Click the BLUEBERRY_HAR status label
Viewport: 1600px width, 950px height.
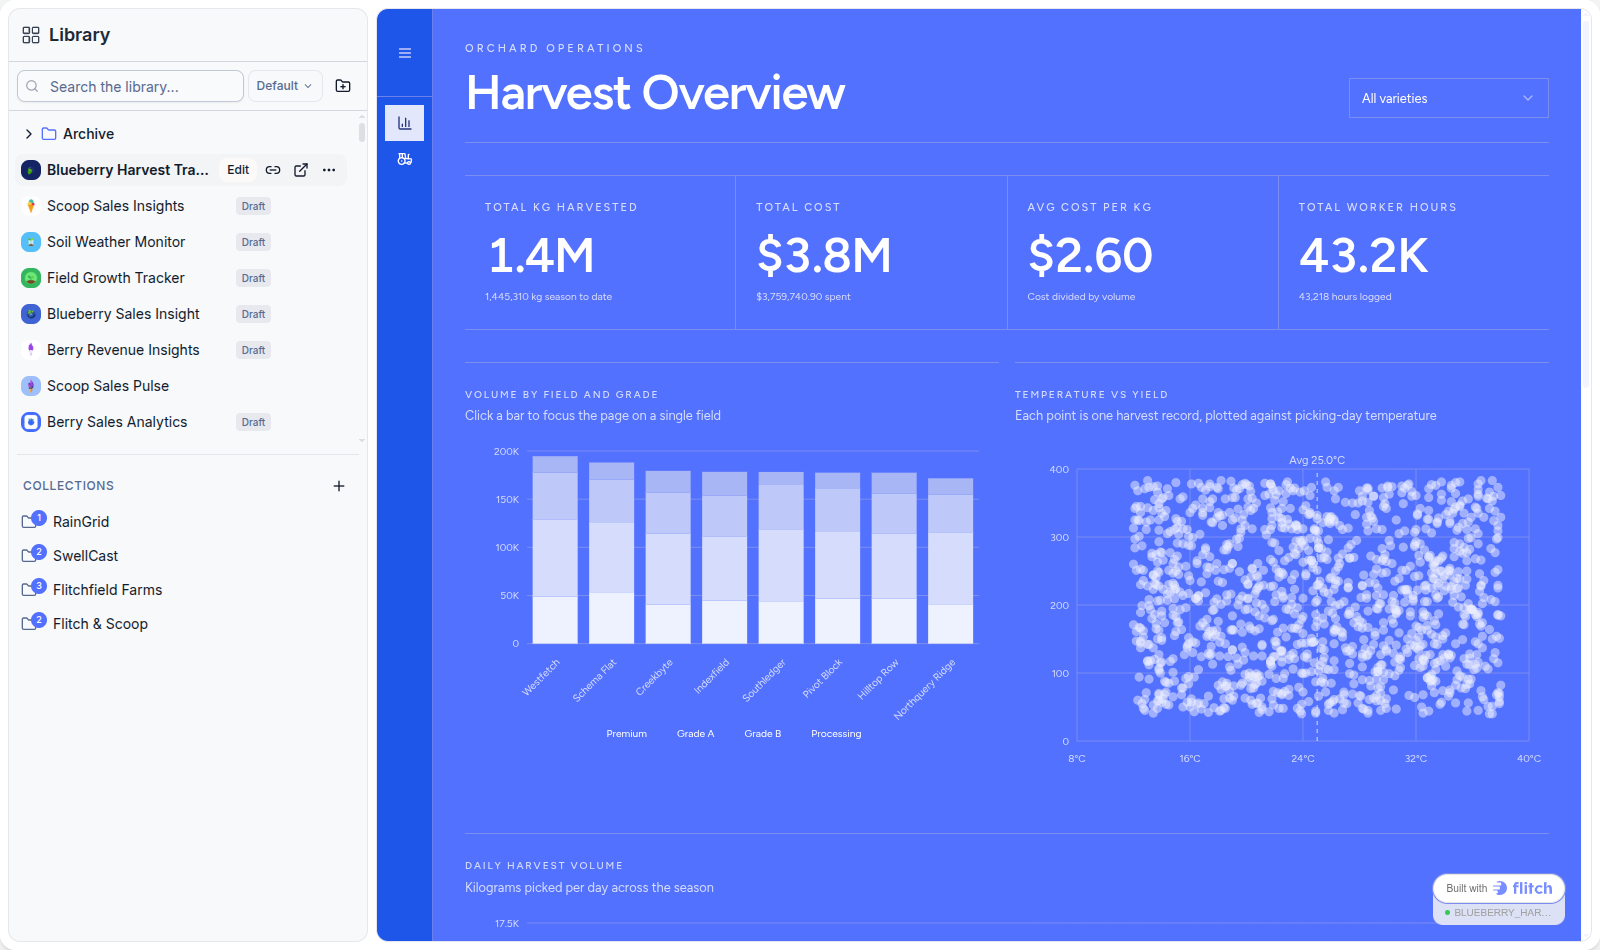tap(1503, 913)
